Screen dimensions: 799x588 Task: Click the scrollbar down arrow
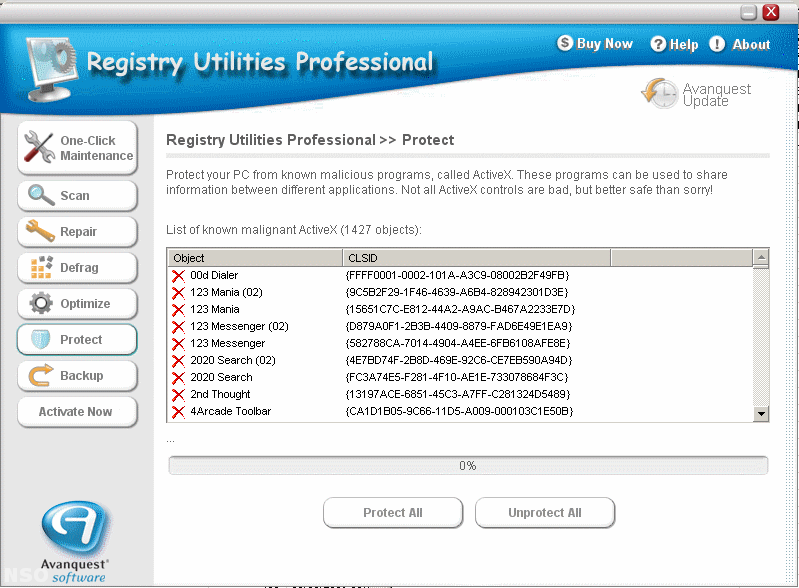coord(761,413)
